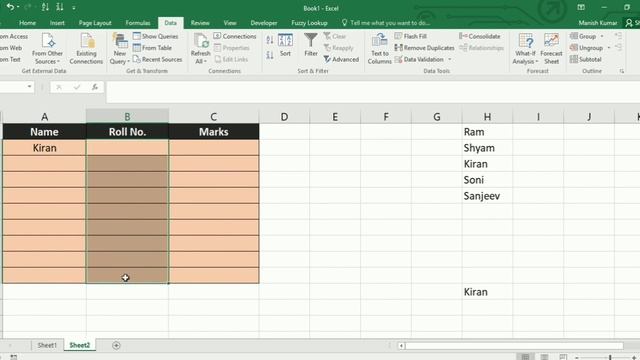
Task: Click the zoom slider
Action: [610, 357]
